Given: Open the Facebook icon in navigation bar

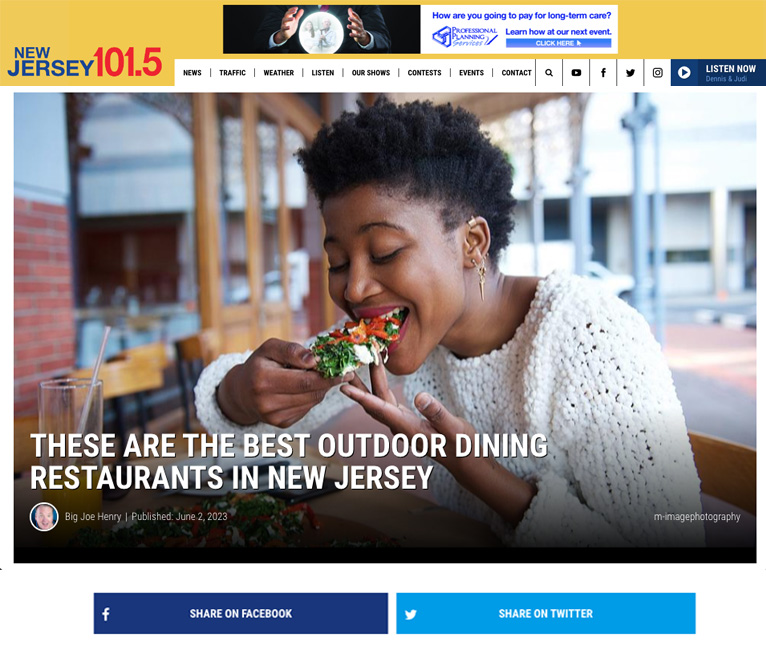Looking at the screenshot, I should [x=603, y=73].
